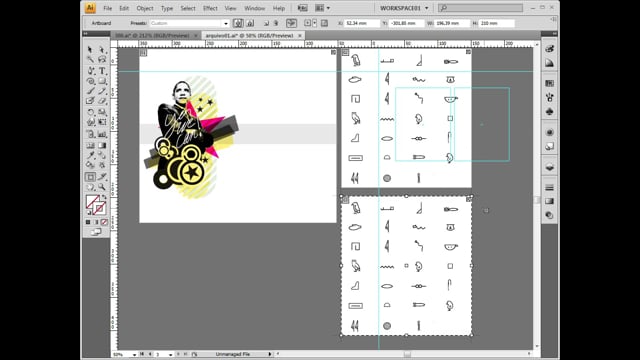640x360 pixels.
Task: Select the Gradient tool
Action: click(x=102, y=145)
